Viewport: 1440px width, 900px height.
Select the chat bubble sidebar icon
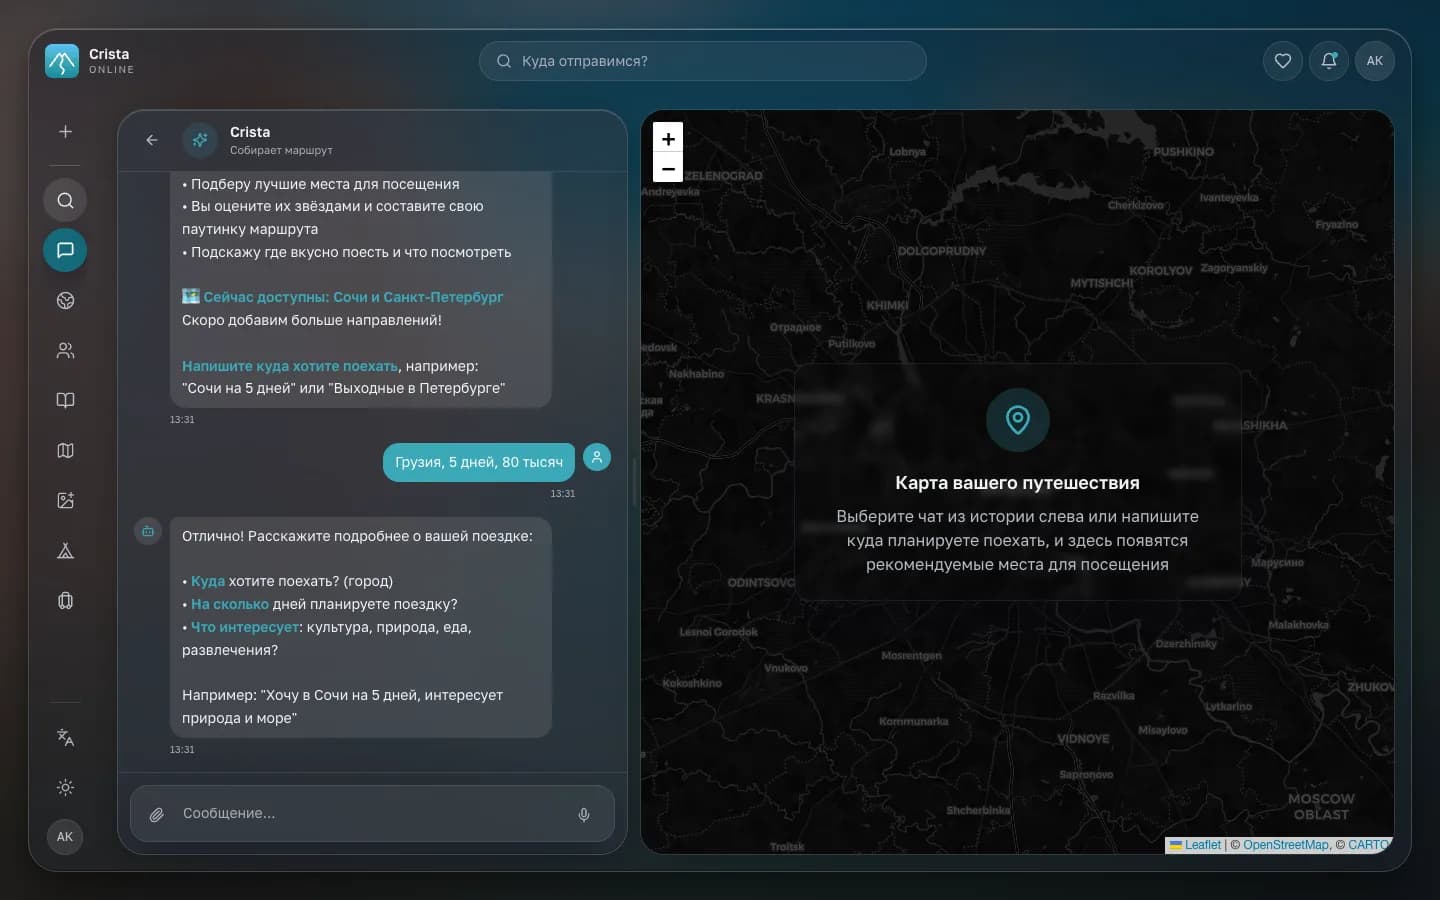tap(65, 250)
